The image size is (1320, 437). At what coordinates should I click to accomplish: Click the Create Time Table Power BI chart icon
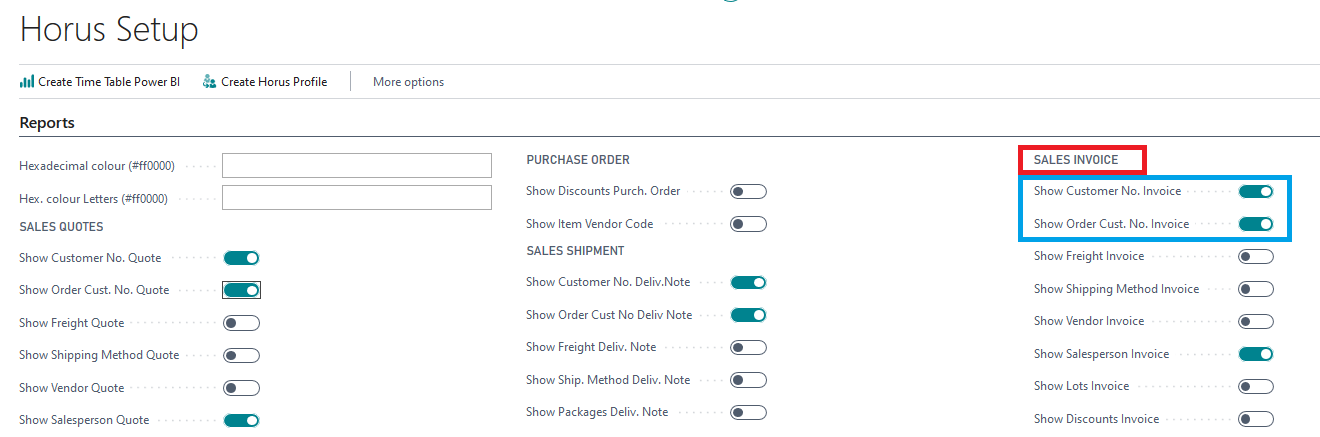(x=27, y=82)
